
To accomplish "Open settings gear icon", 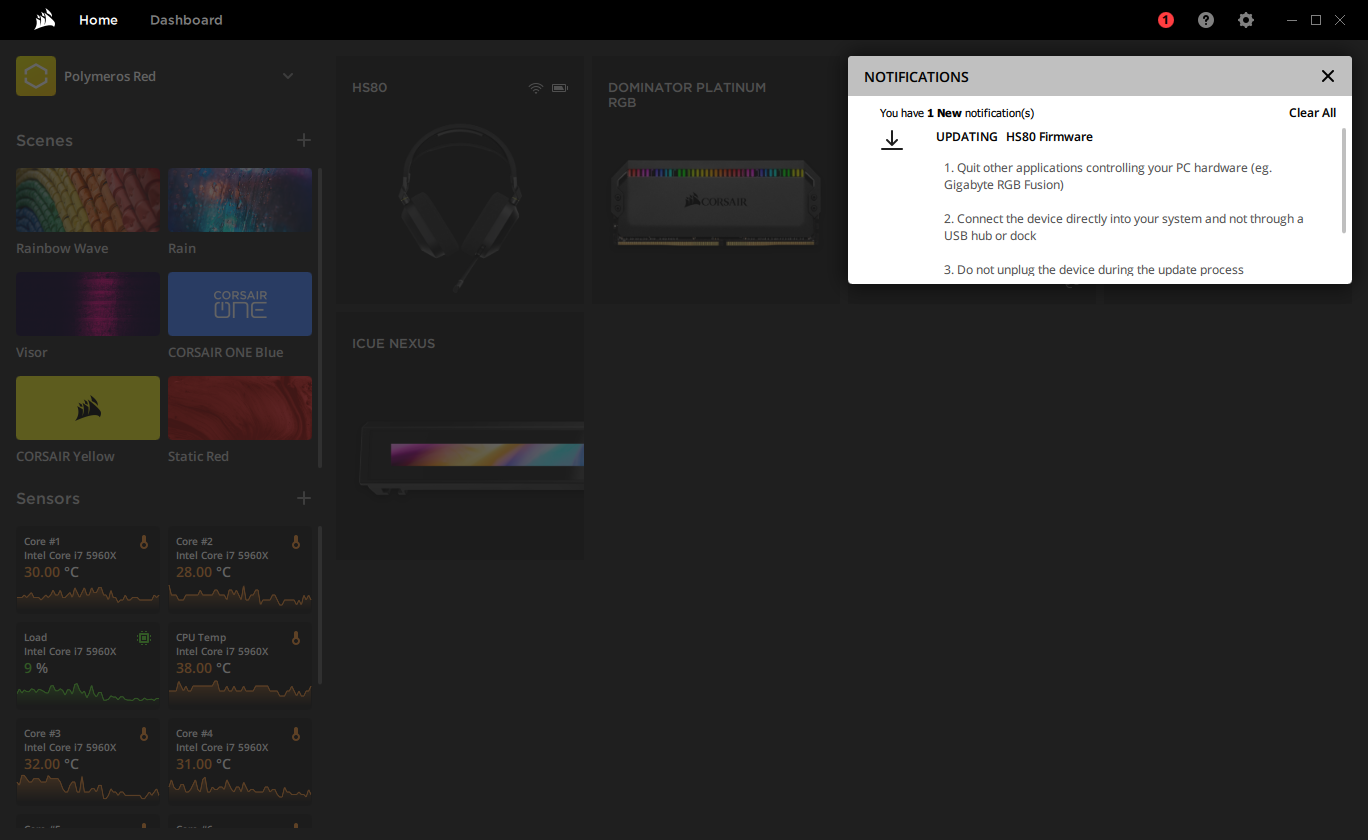I will coord(1246,20).
